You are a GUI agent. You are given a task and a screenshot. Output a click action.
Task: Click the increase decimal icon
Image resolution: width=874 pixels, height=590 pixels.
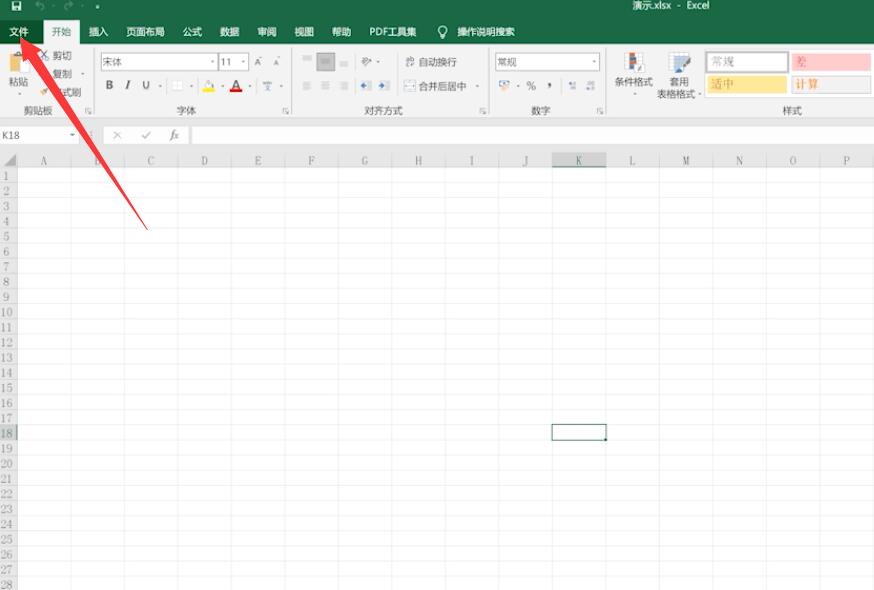pos(572,86)
